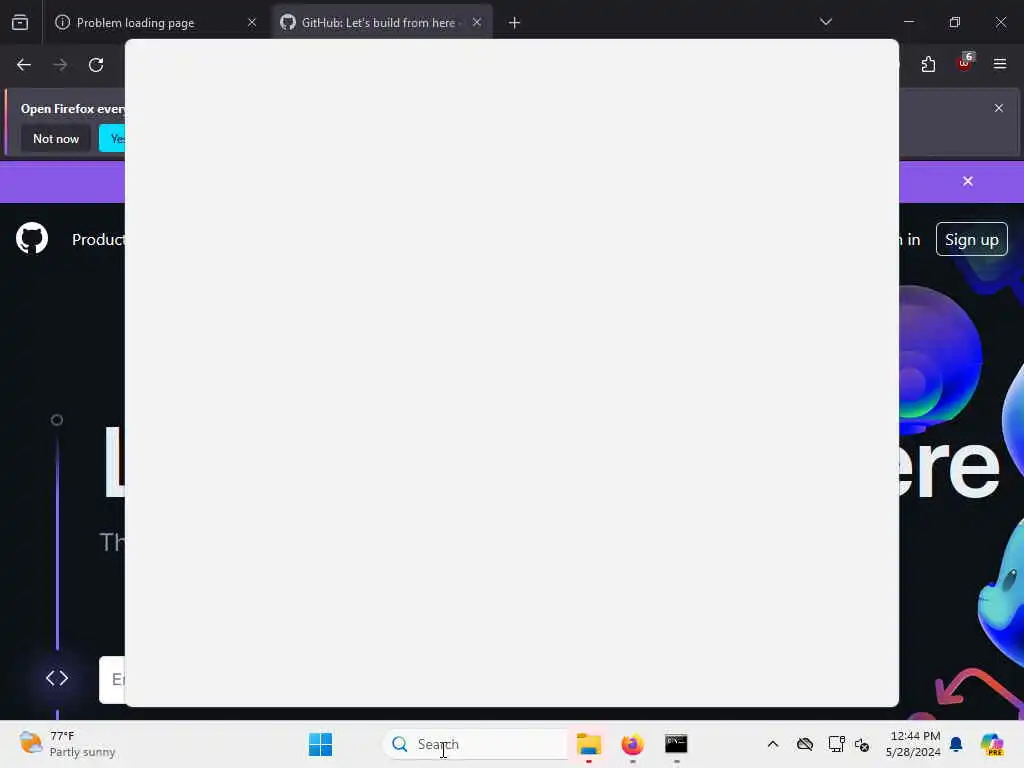Open the Firefox extensions puzzle icon
1024x768 pixels.
click(928, 64)
